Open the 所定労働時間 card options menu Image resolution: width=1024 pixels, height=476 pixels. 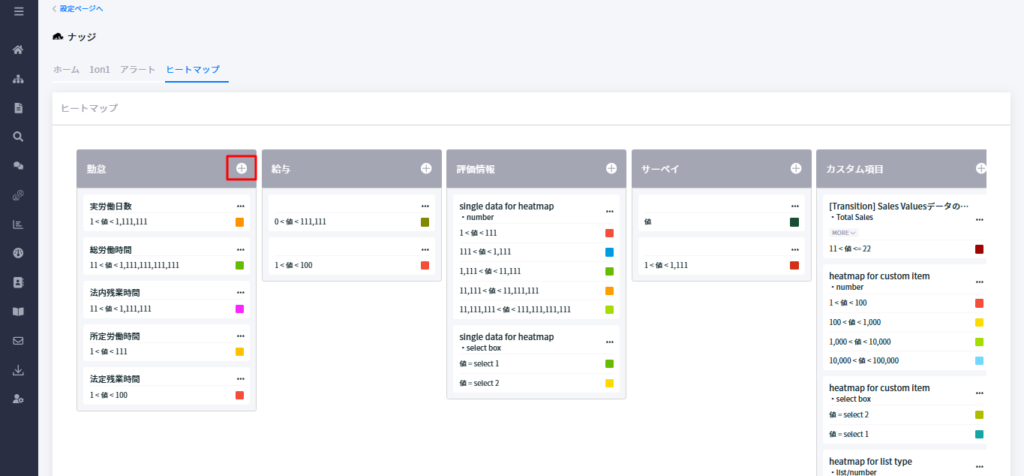pos(240,336)
